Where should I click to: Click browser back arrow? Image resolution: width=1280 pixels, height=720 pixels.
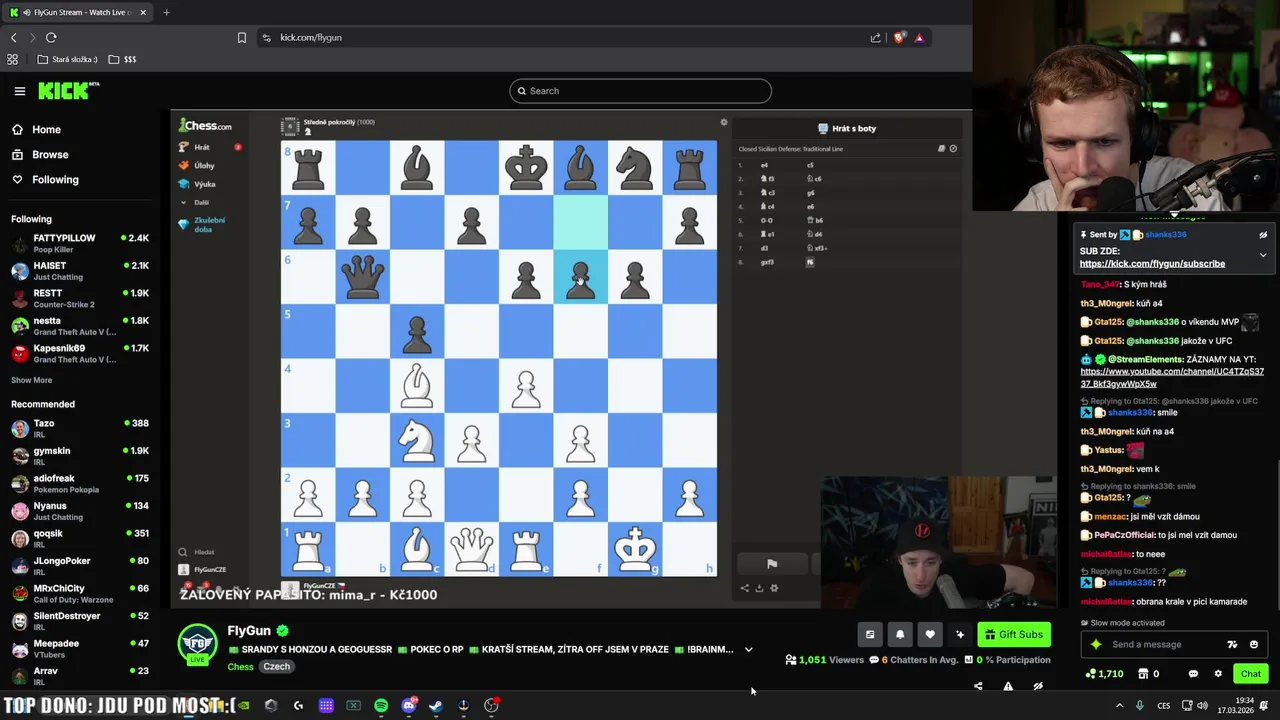click(x=14, y=37)
